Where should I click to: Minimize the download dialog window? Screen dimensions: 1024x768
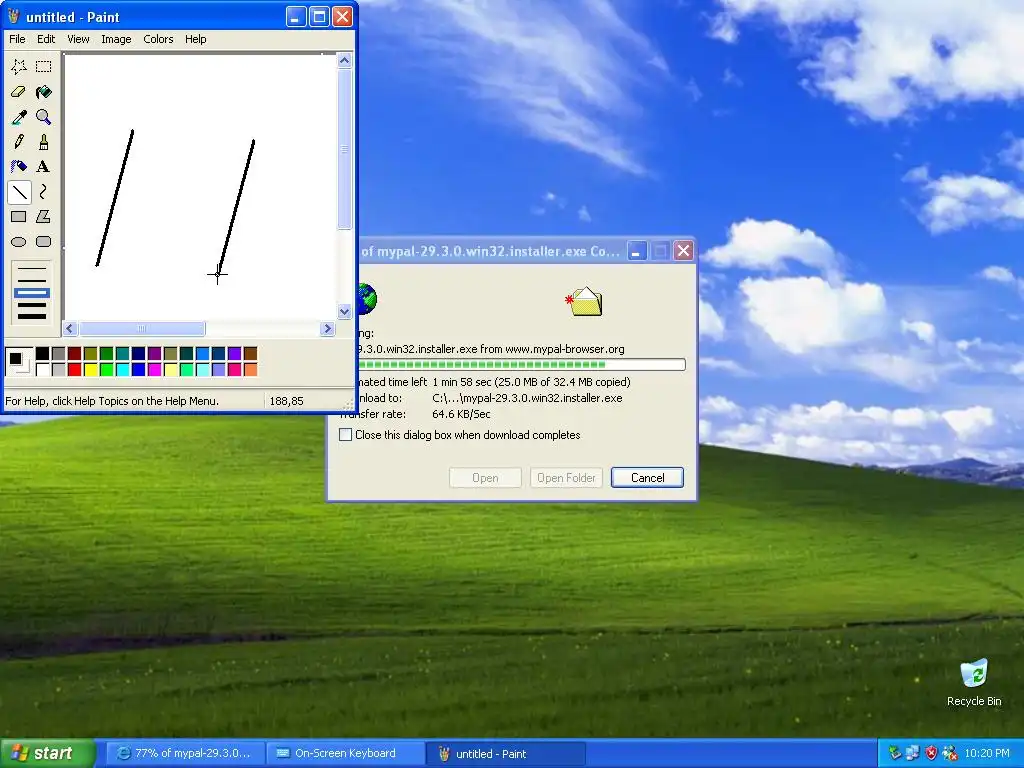pyautogui.click(x=637, y=251)
